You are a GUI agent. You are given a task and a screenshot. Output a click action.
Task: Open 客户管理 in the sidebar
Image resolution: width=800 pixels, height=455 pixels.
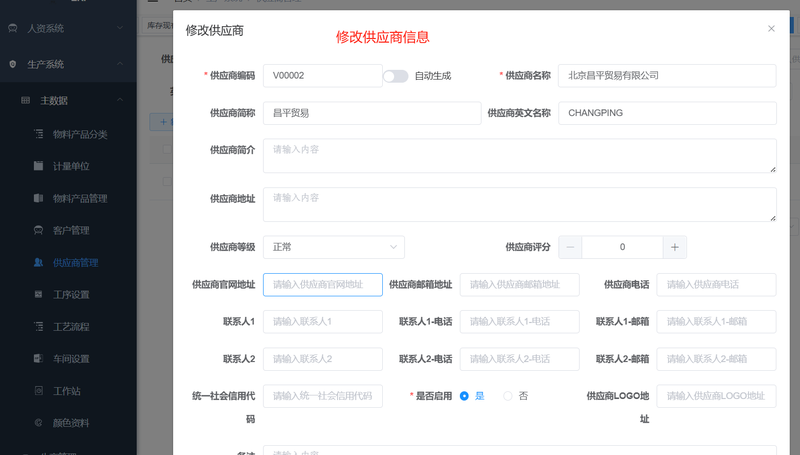[71, 231]
